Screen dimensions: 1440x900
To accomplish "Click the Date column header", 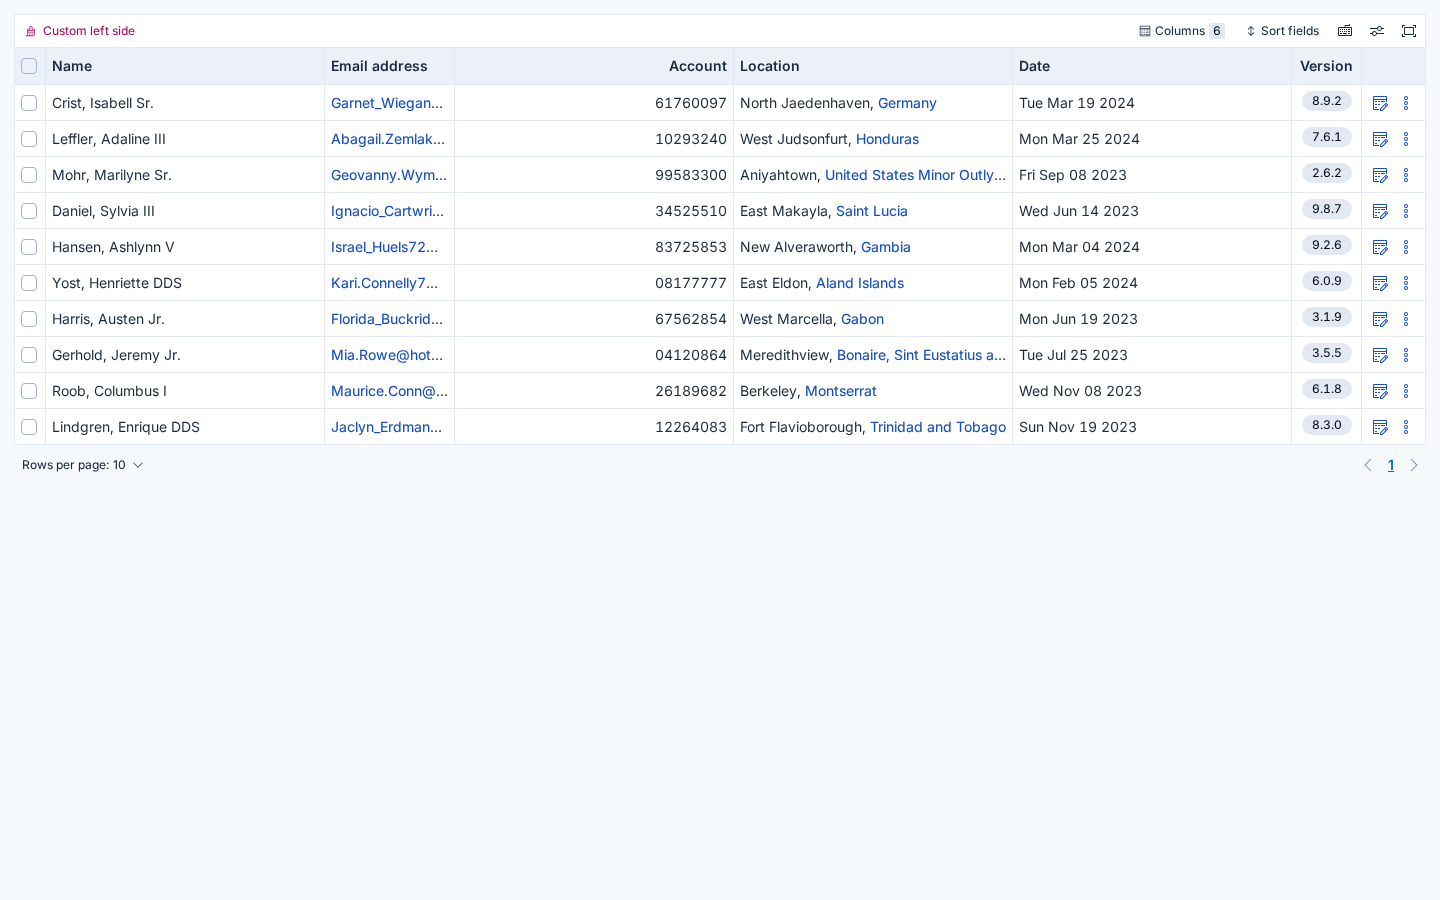I will 1152,66.
